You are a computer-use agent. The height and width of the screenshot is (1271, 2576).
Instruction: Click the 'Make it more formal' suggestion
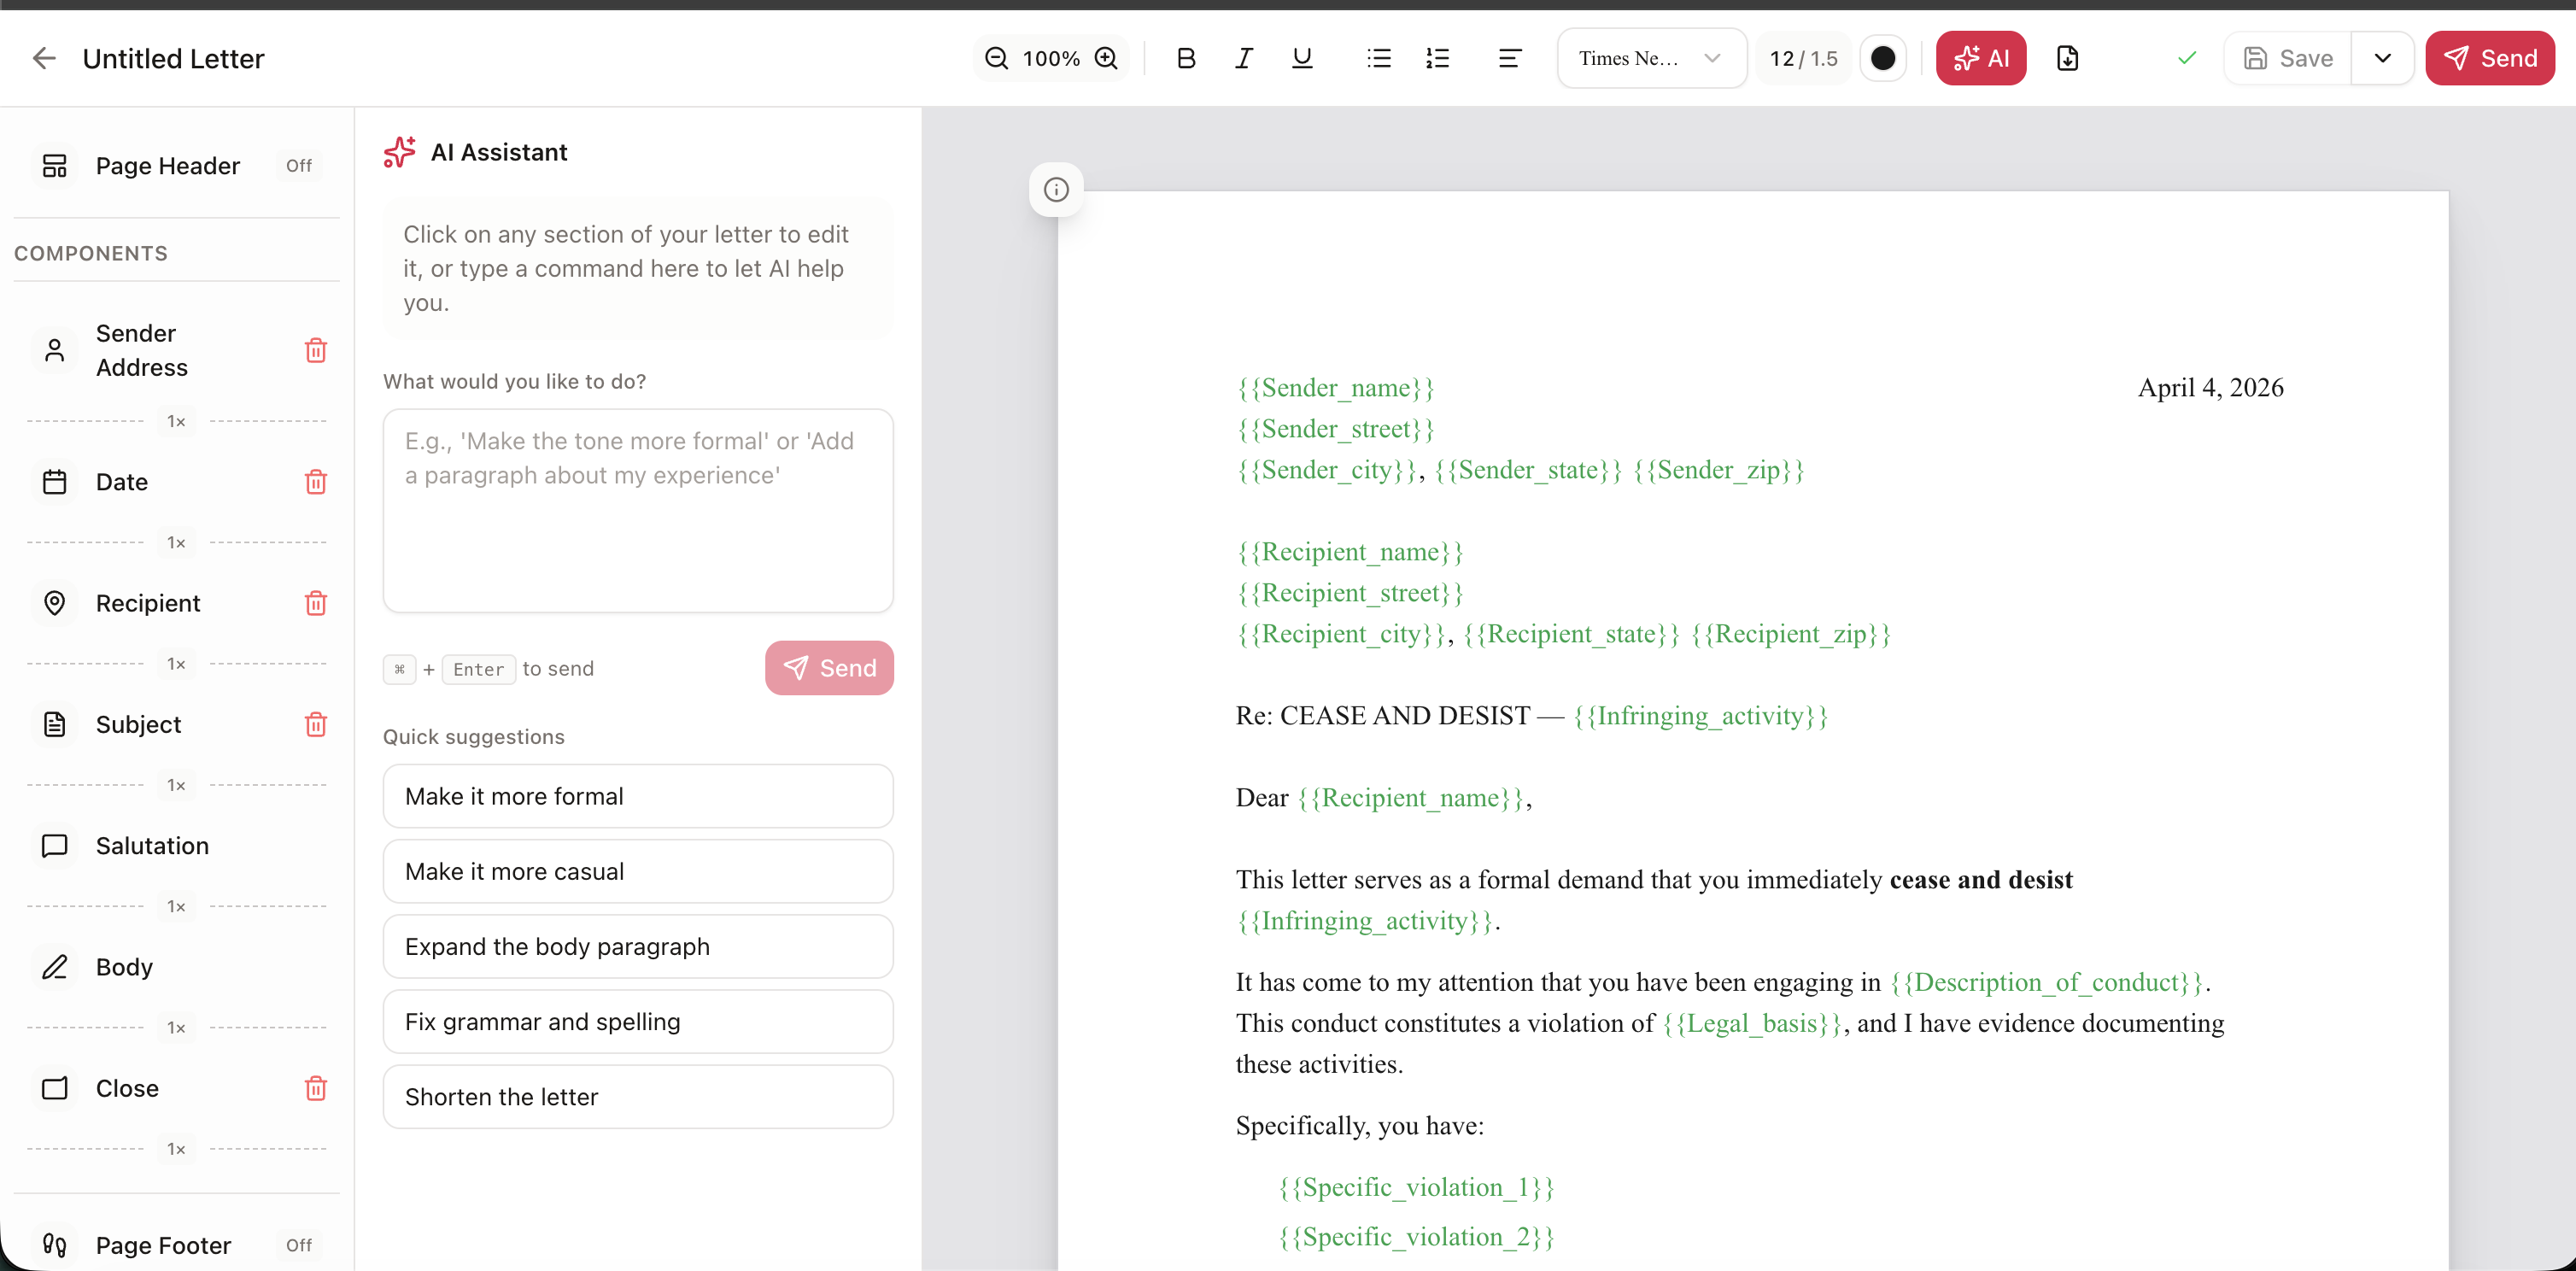(x=638, y=796)
